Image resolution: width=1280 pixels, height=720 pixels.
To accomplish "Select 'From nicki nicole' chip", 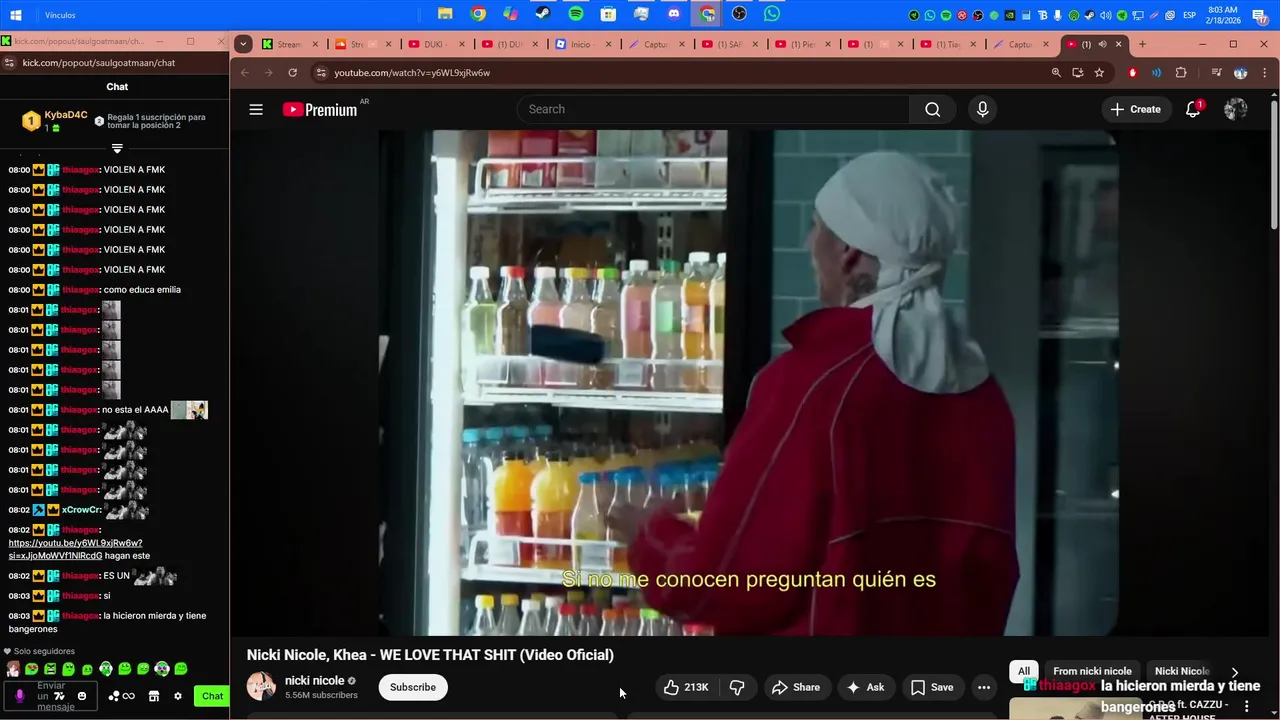I will pyautogui.click(x=1092, y=671).
